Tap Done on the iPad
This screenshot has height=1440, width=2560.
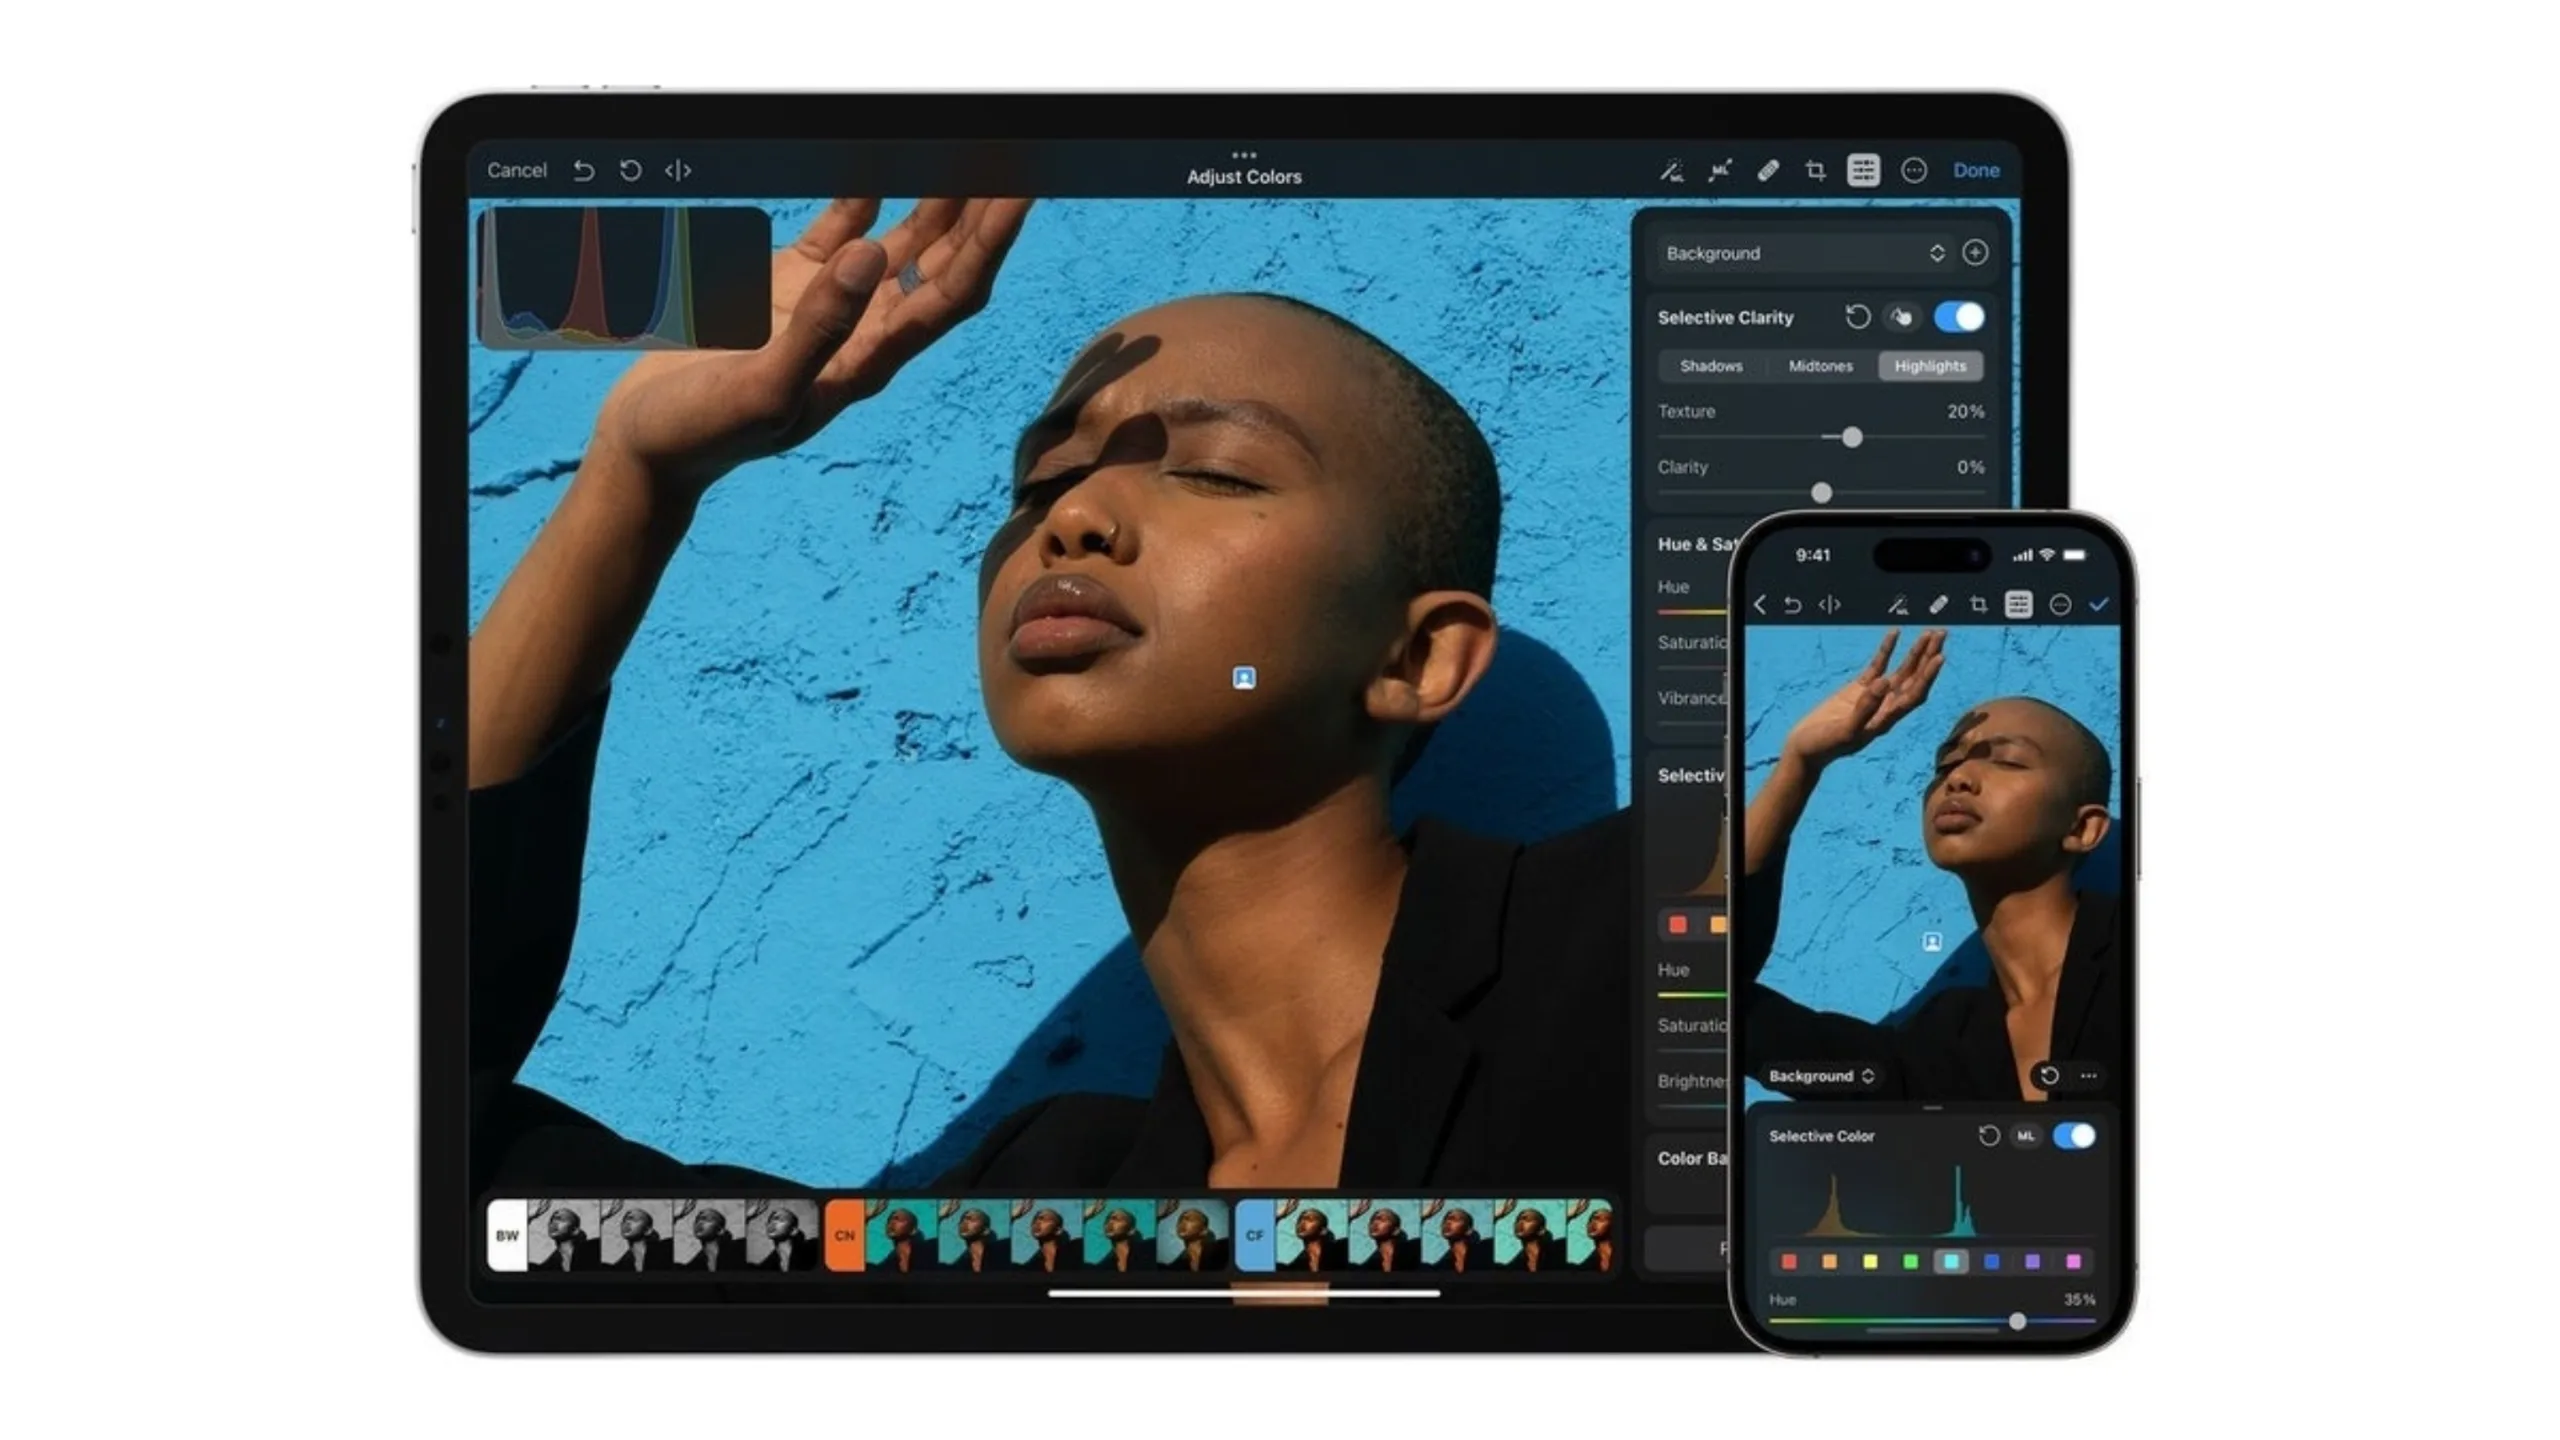click(x=1976, y=171)
